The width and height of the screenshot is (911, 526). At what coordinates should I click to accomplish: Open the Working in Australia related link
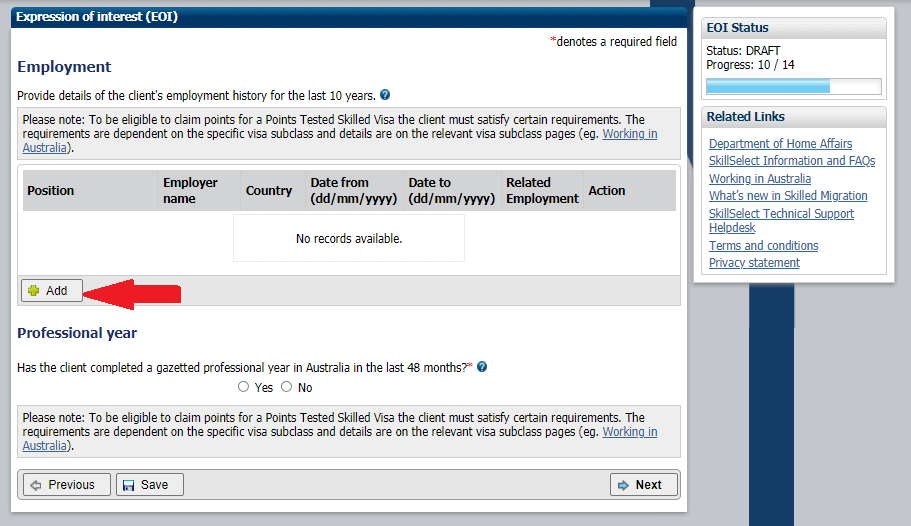click(759, 179)
